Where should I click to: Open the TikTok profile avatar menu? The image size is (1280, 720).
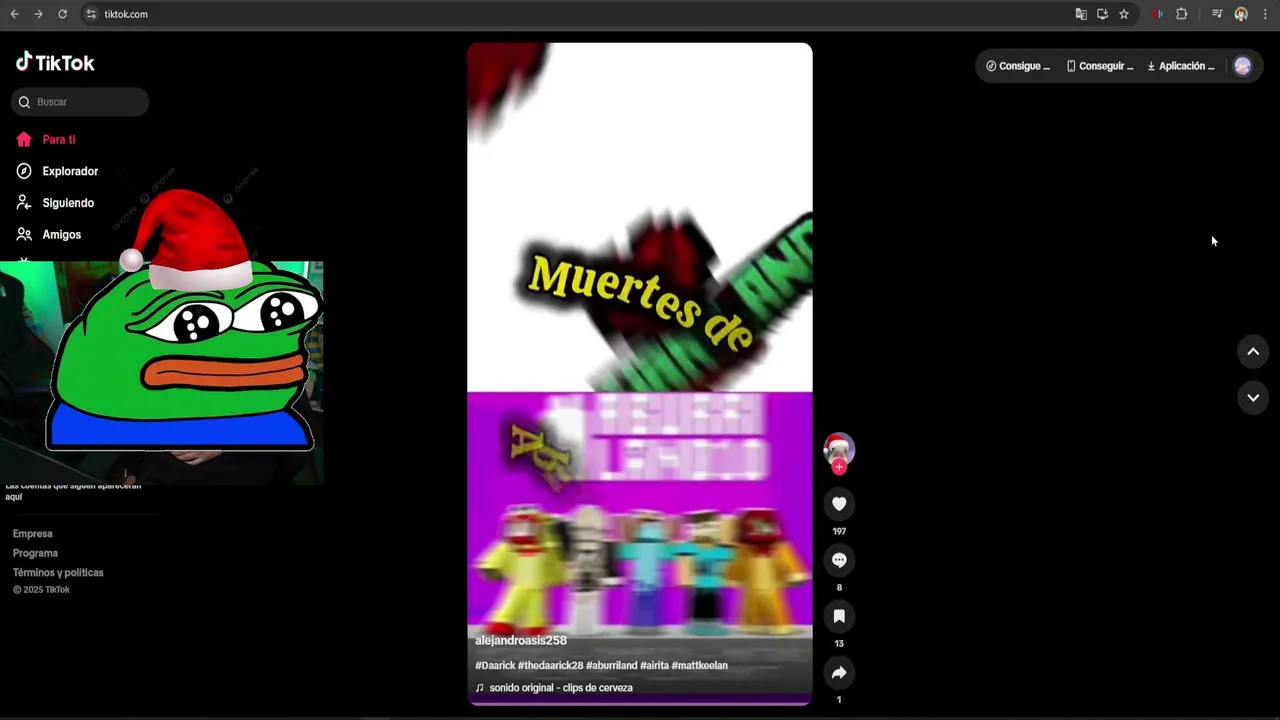pyautogui.click(x=1242, y=66)
